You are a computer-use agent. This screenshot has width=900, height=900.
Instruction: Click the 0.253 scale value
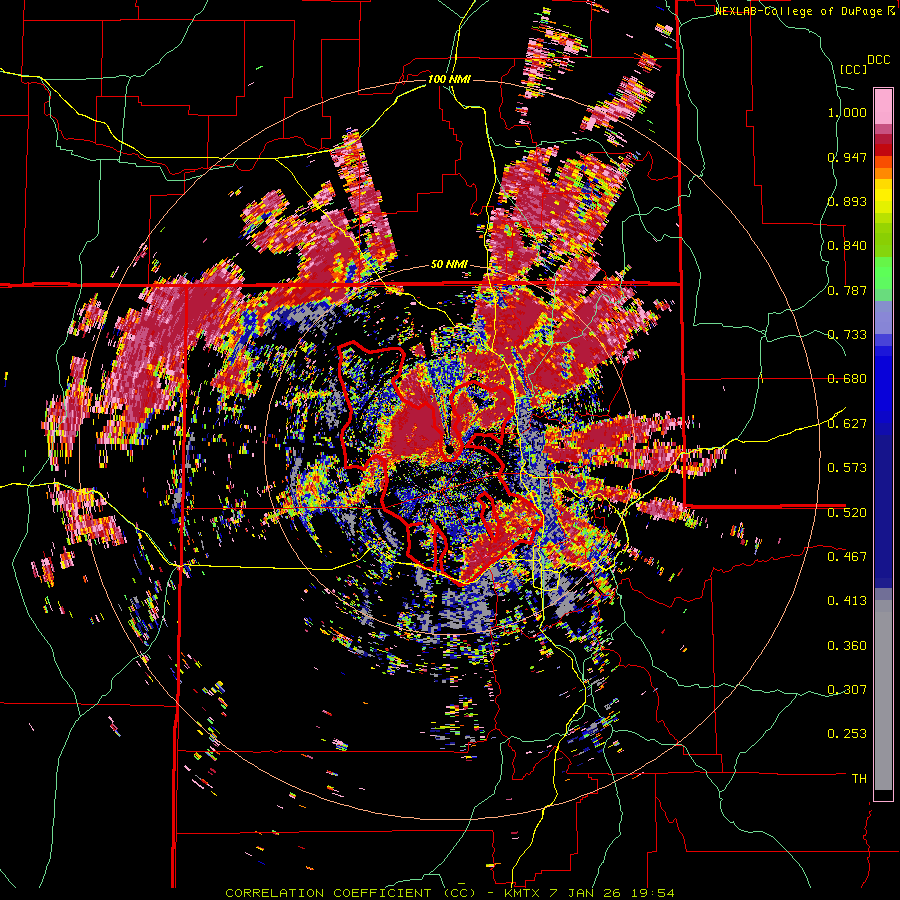pos(847,734)
